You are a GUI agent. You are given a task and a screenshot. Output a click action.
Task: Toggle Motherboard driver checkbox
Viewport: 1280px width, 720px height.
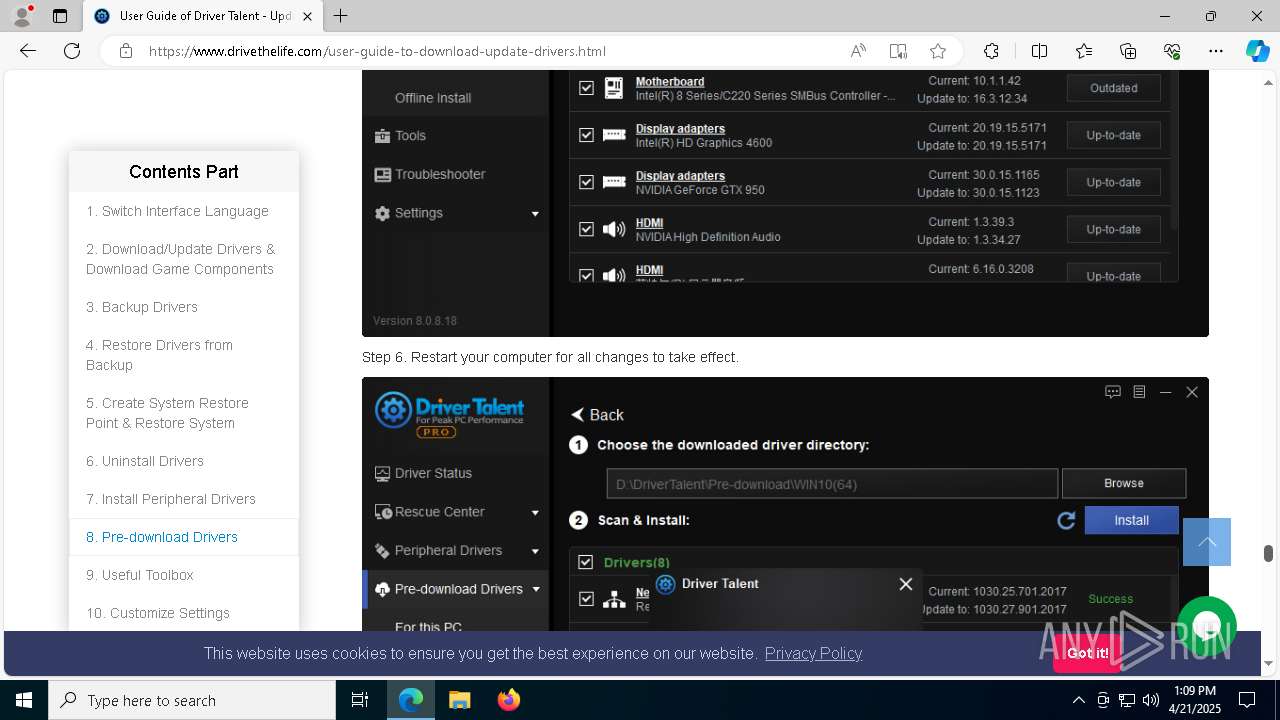pos(587,88)
